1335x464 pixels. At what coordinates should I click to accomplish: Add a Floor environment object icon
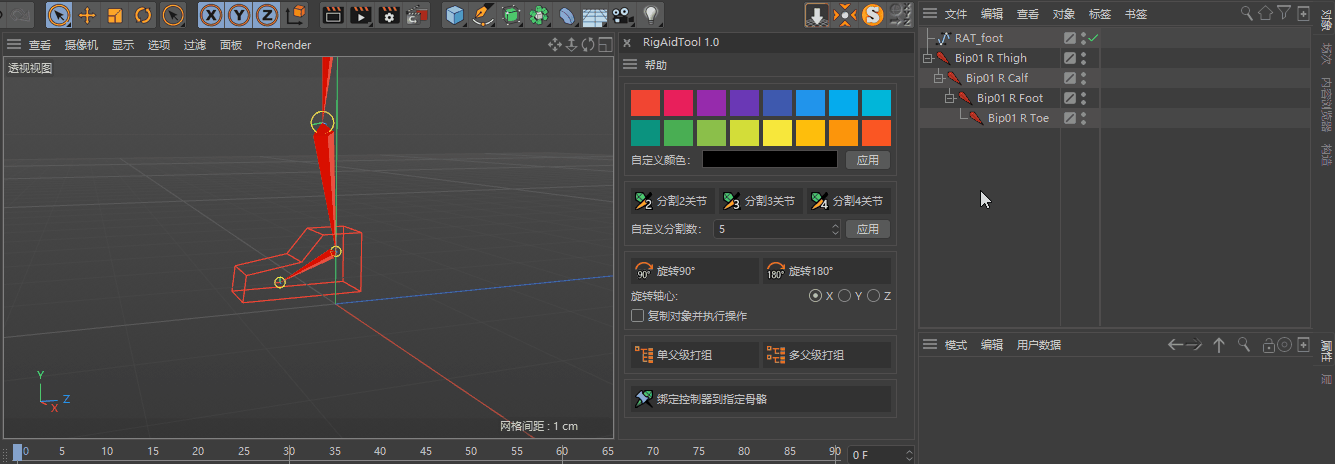point(595,15)
